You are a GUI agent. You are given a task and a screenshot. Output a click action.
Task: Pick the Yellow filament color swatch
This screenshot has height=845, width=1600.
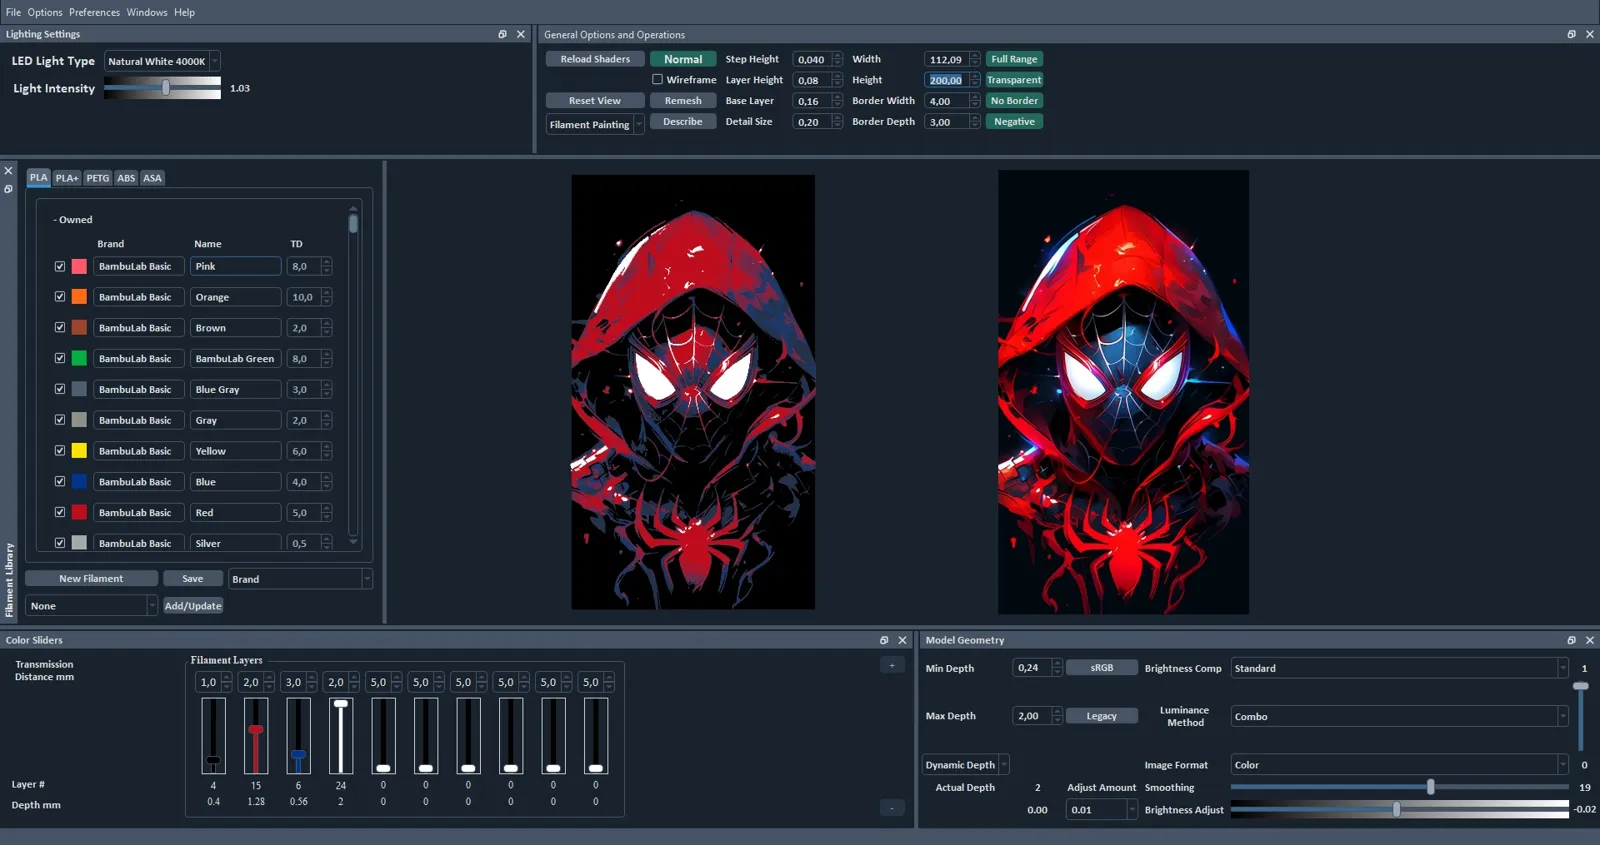(79, 451)
